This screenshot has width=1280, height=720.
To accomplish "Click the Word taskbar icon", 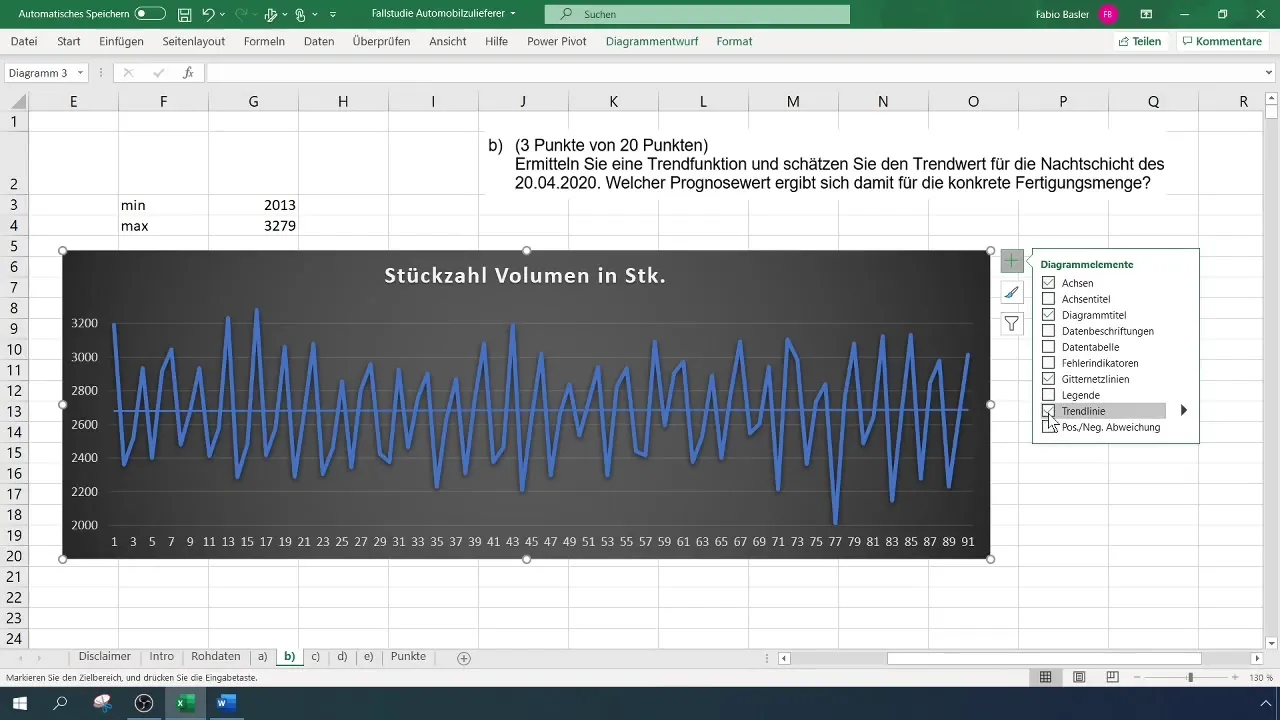I will 227,703.
